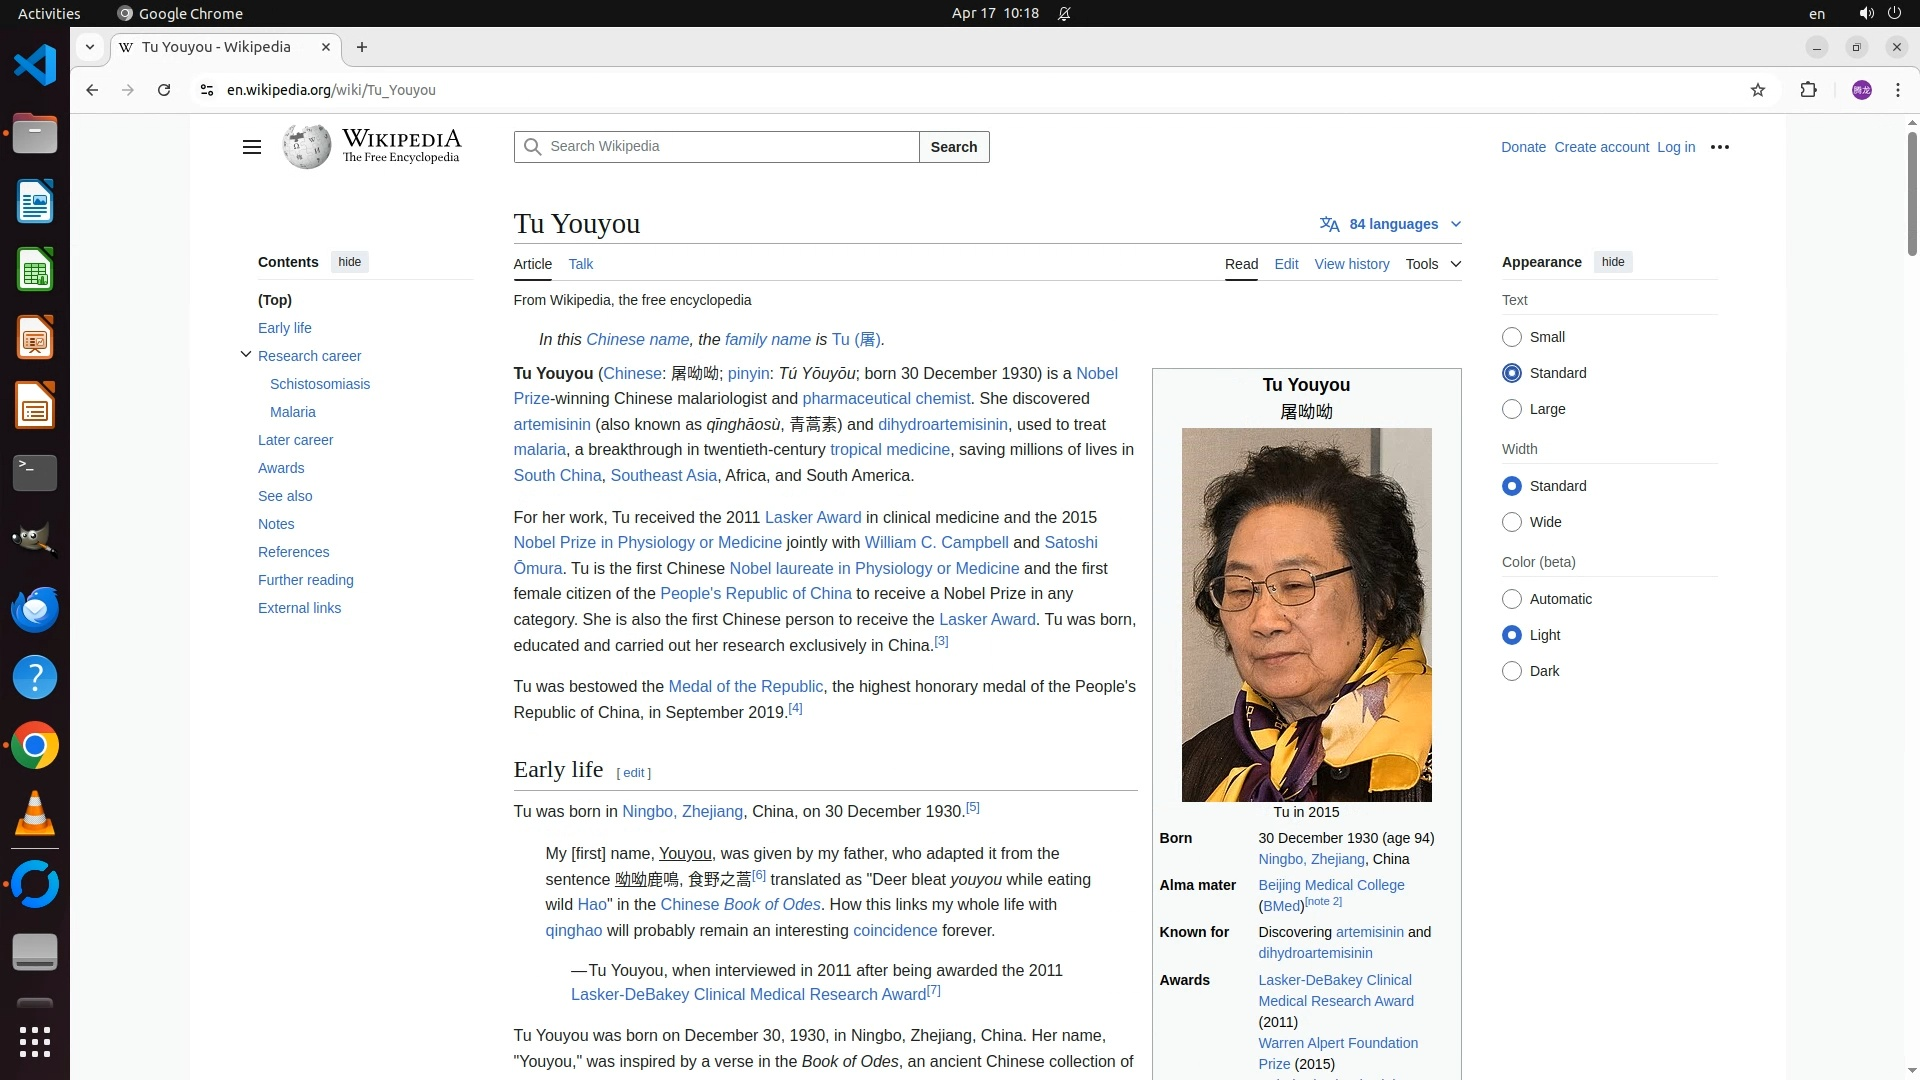Open the Wikipedia main menu hamburger icon
Screen dimensions: 1920x1080
pos(251,147)
